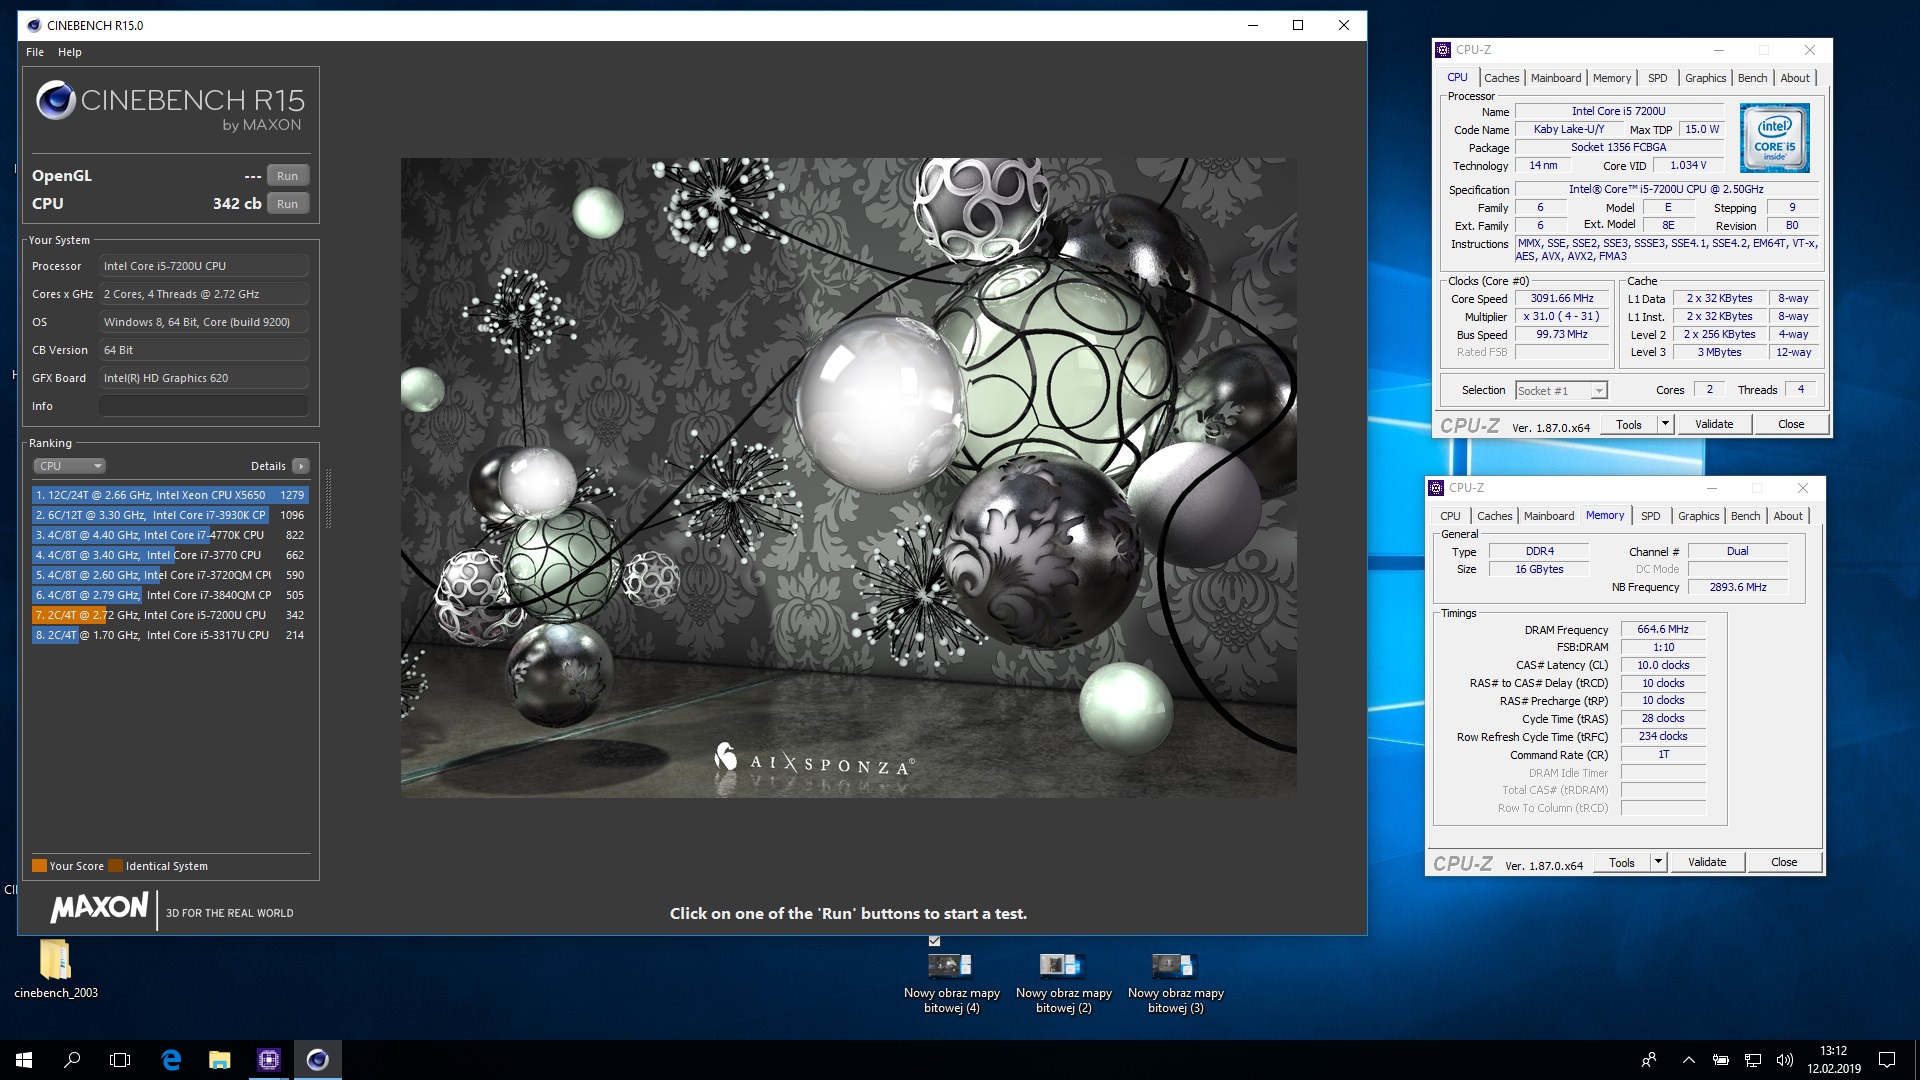Viewport: 1920px width, 1080px height.
Task: Launch Microsoft Edge from taskbar
Action: tap(171, 1060)
